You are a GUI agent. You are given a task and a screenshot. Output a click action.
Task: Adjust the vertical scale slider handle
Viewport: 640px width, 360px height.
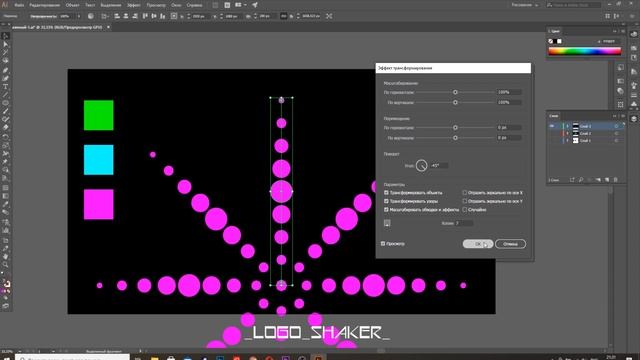pyautogui.click(x=455, y=102)
